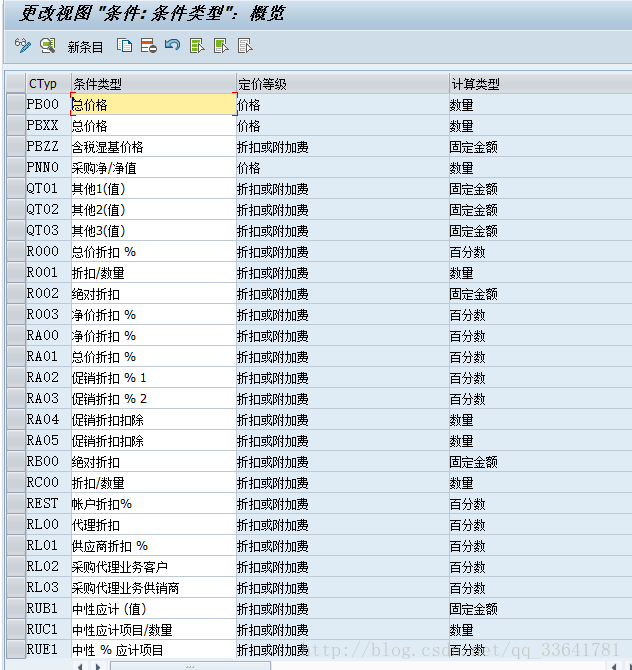Toggle row selector for PB00
The width and height of the screenshot is (632, 670).
click(x=16, y=104)
